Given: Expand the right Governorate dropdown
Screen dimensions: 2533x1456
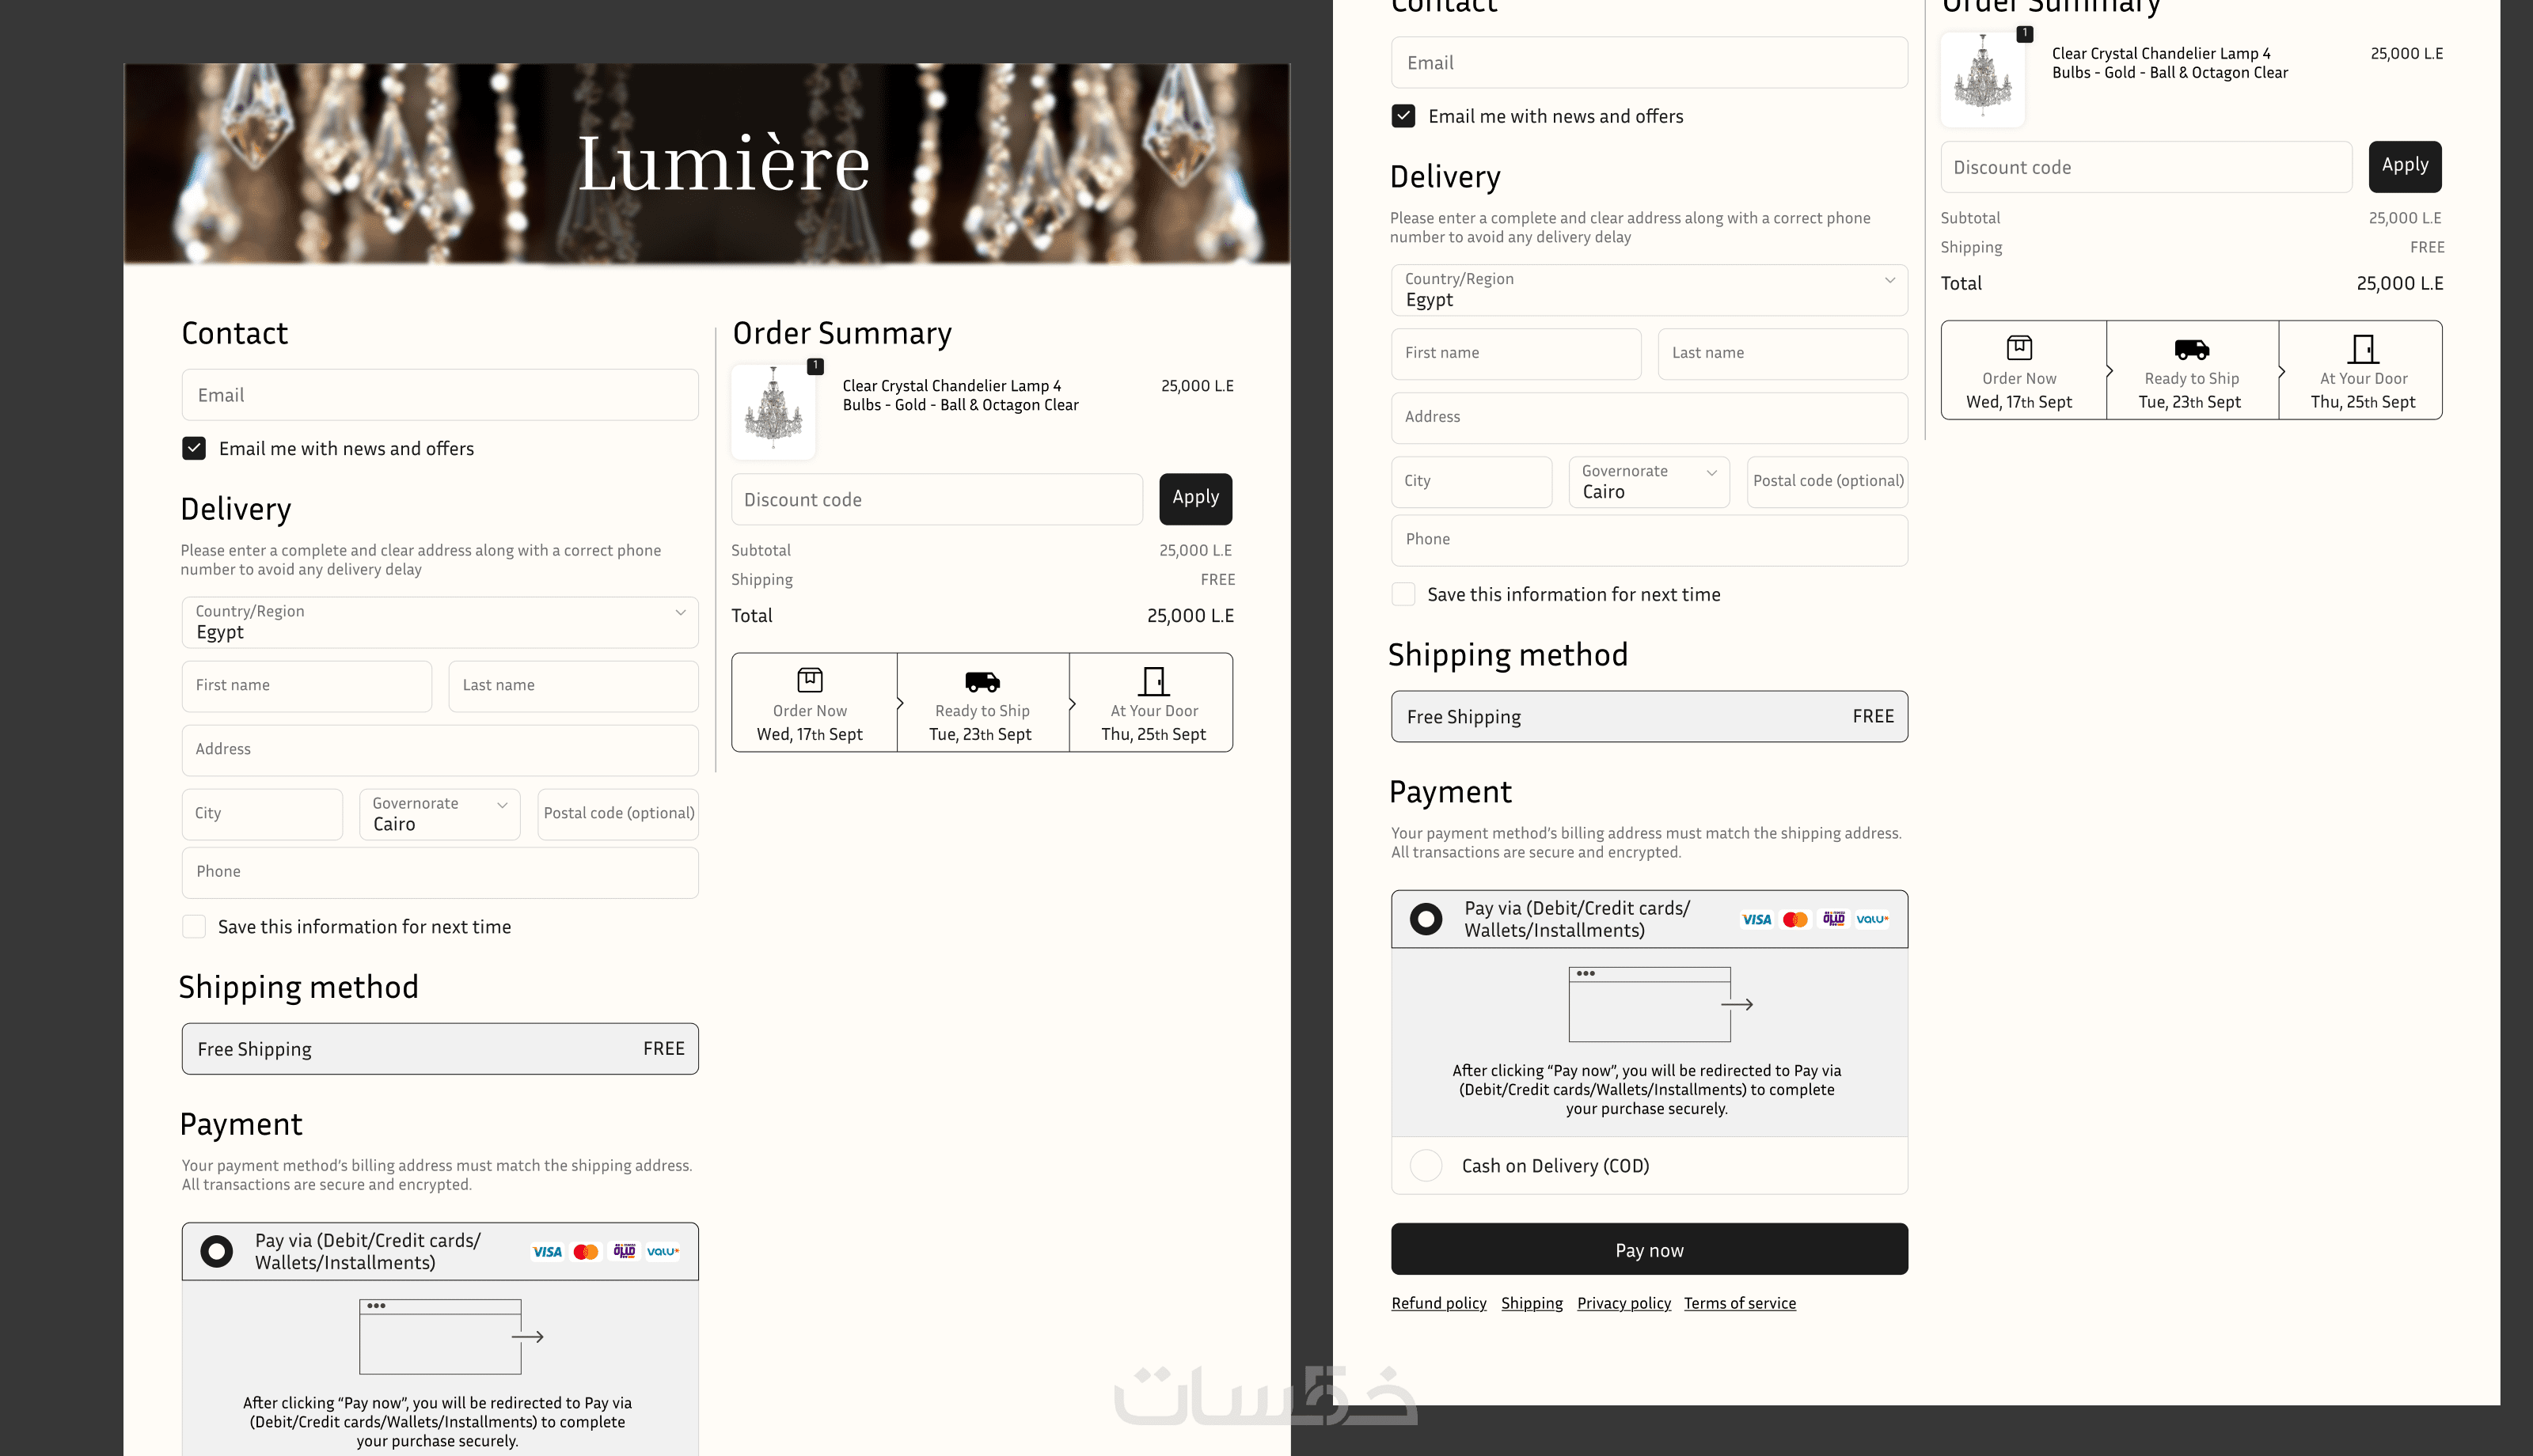Looking at the screenshot, I should coord(1649,482).
